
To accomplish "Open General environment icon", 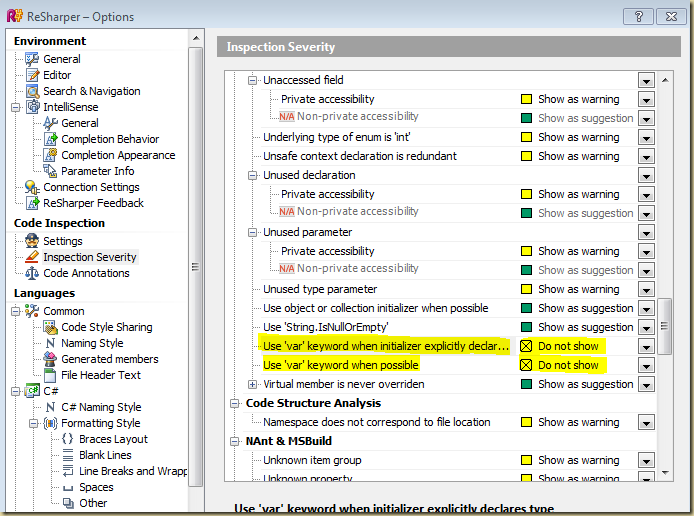I will pyautogui.click(x=32, y=59).
